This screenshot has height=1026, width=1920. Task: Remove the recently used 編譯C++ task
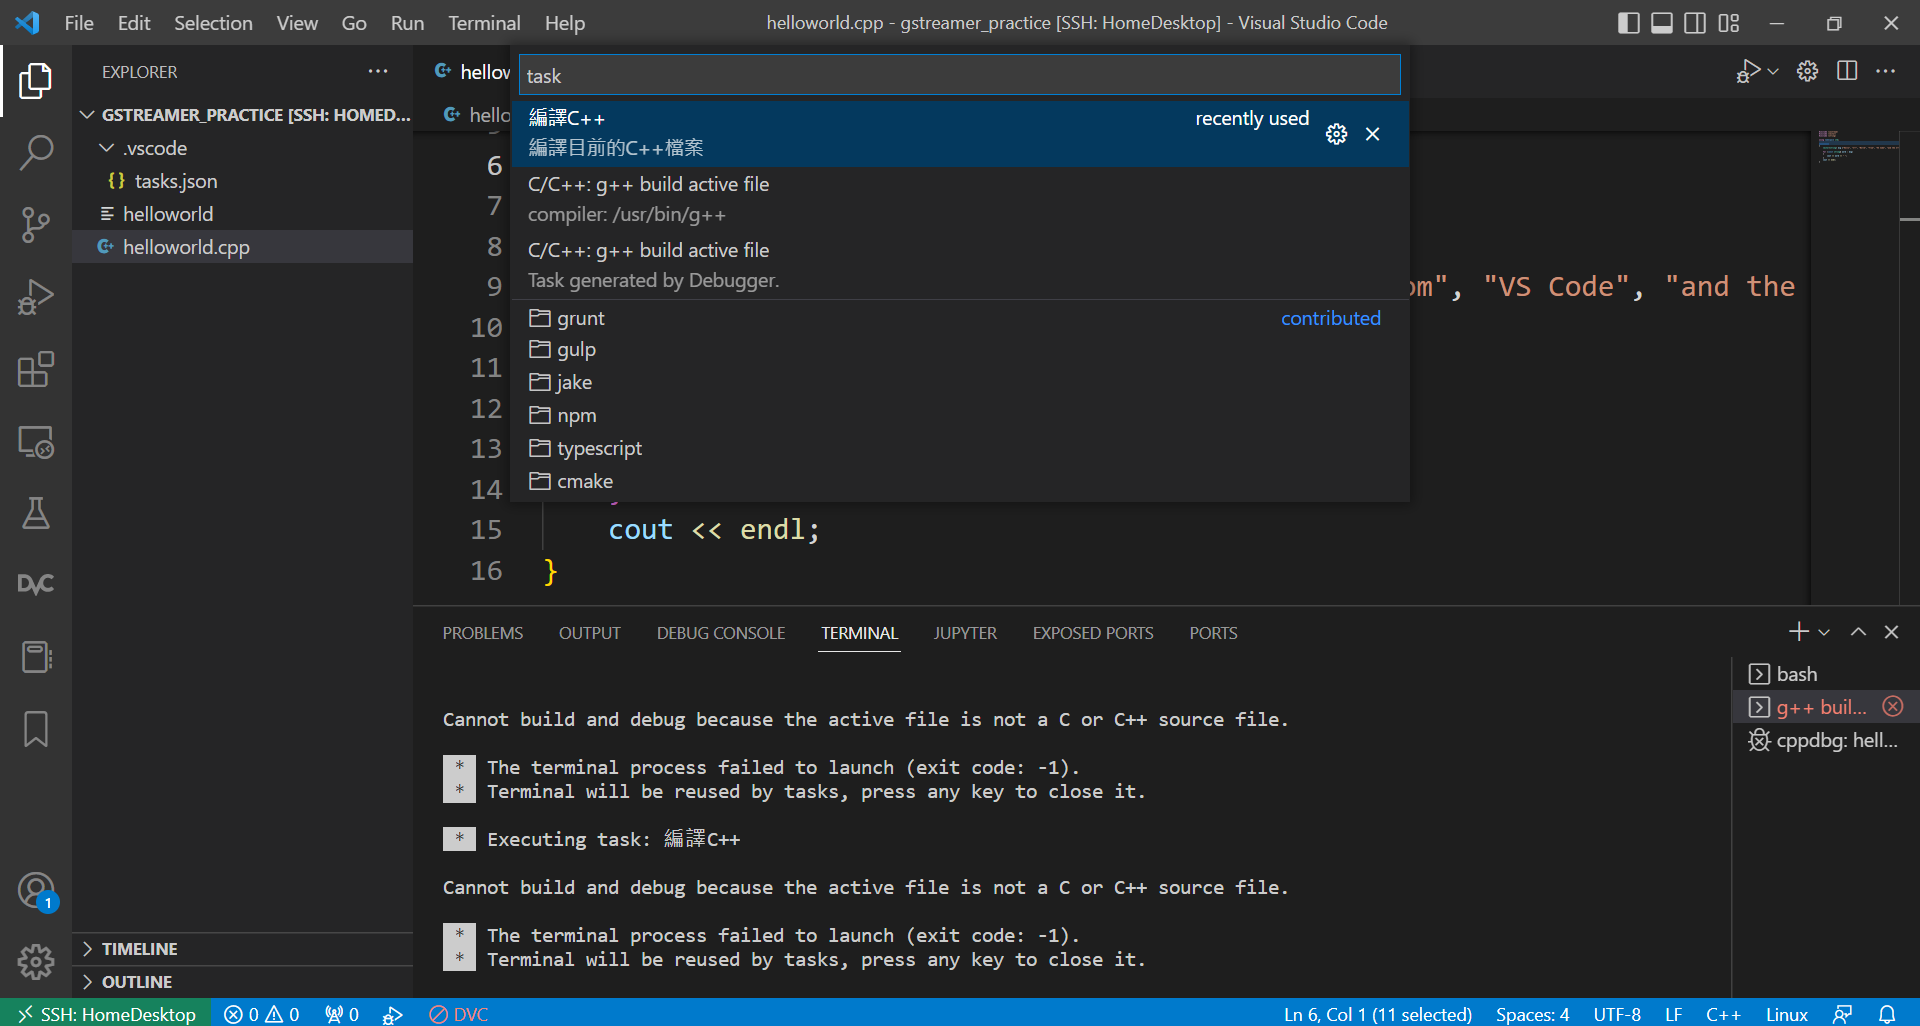click(1373, 134)
